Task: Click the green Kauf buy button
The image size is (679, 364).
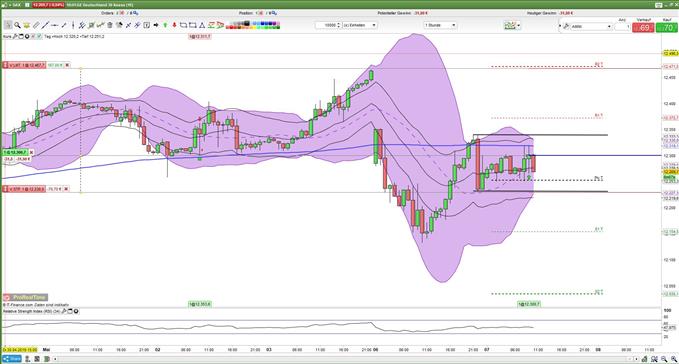Action: point(667,27)
